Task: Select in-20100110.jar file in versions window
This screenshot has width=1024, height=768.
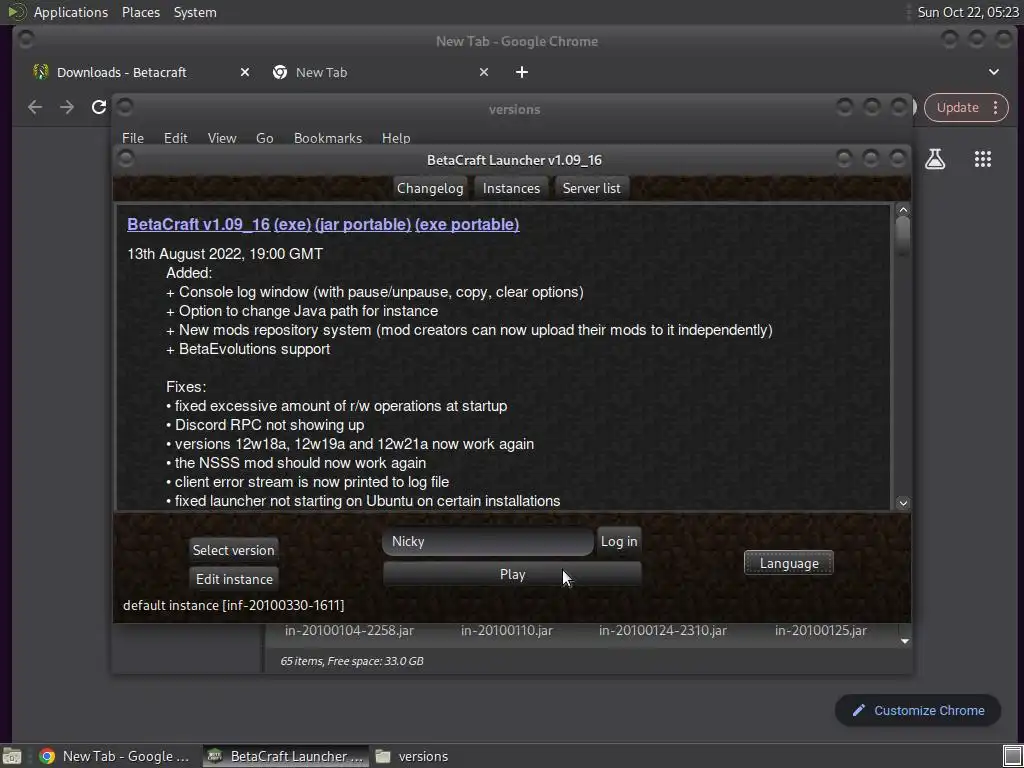Action: [507, 630]
